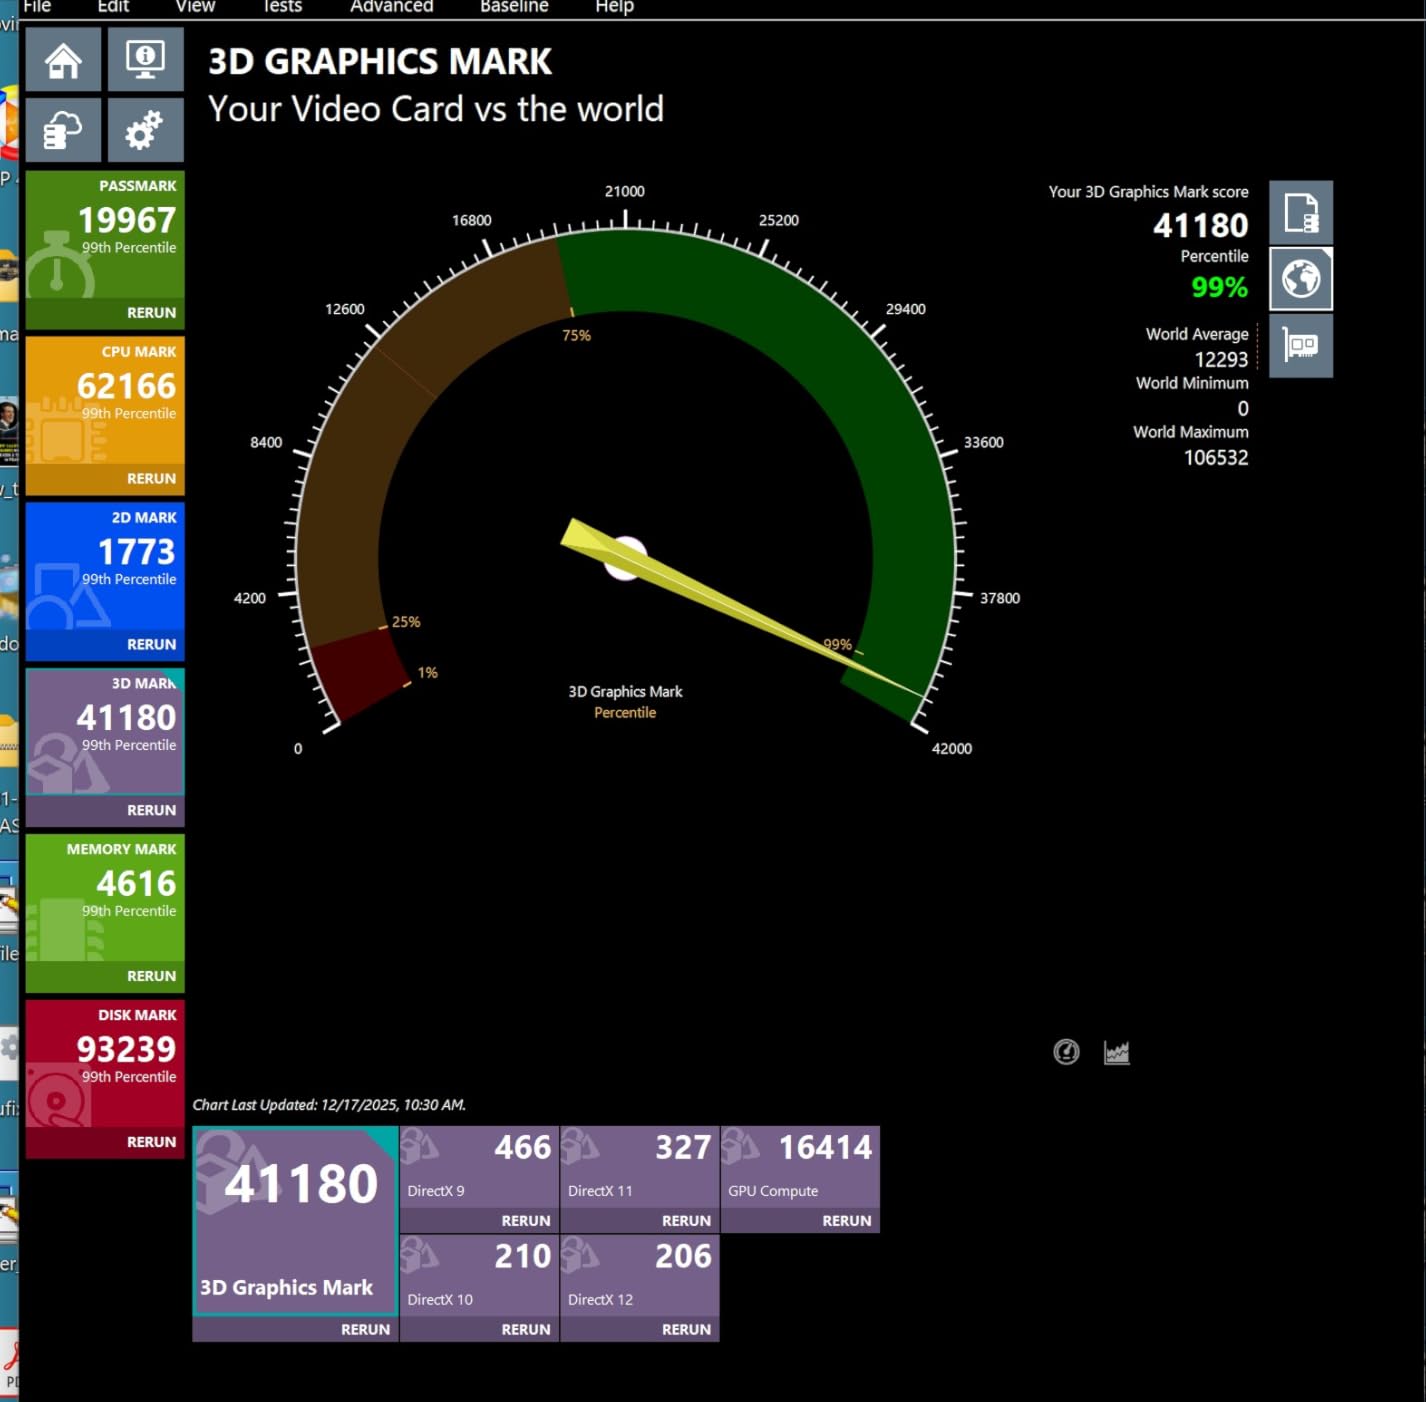The width and height of the screenshot is (1426, 1402).
Task: Select the Memory Mark score tile
Action: [105, 895]
